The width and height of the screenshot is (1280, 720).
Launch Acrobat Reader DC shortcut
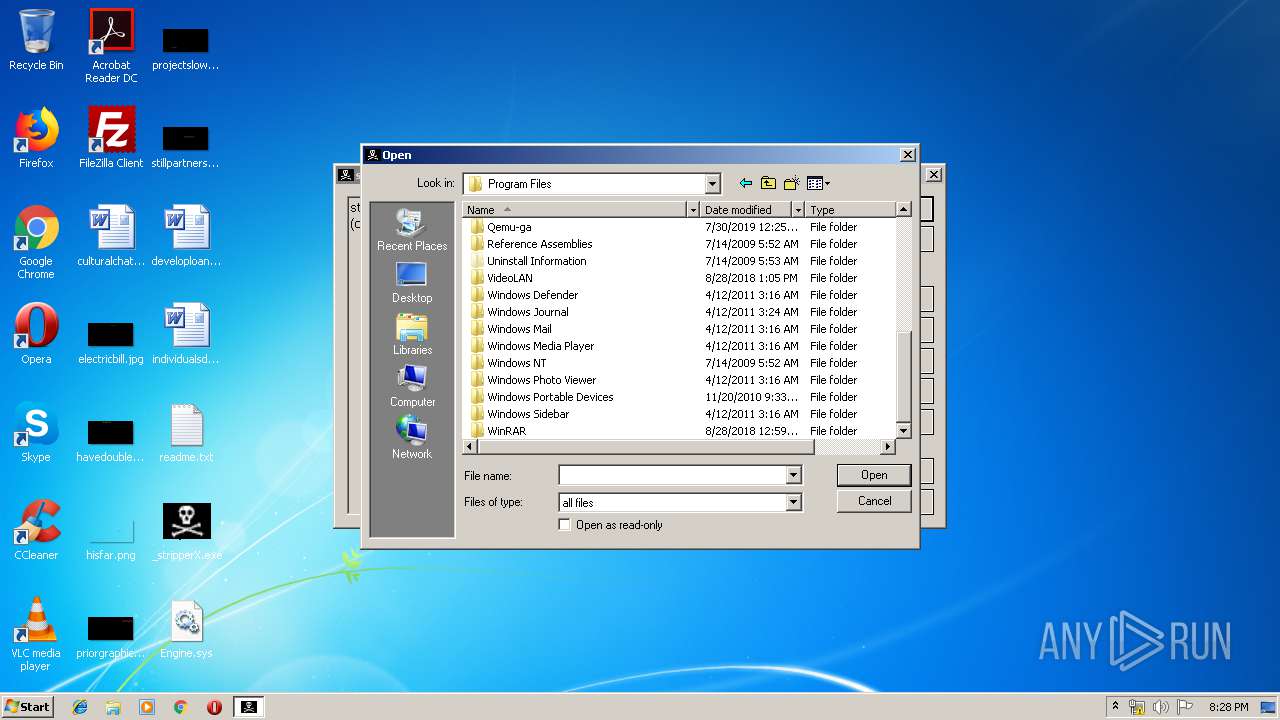111,46
